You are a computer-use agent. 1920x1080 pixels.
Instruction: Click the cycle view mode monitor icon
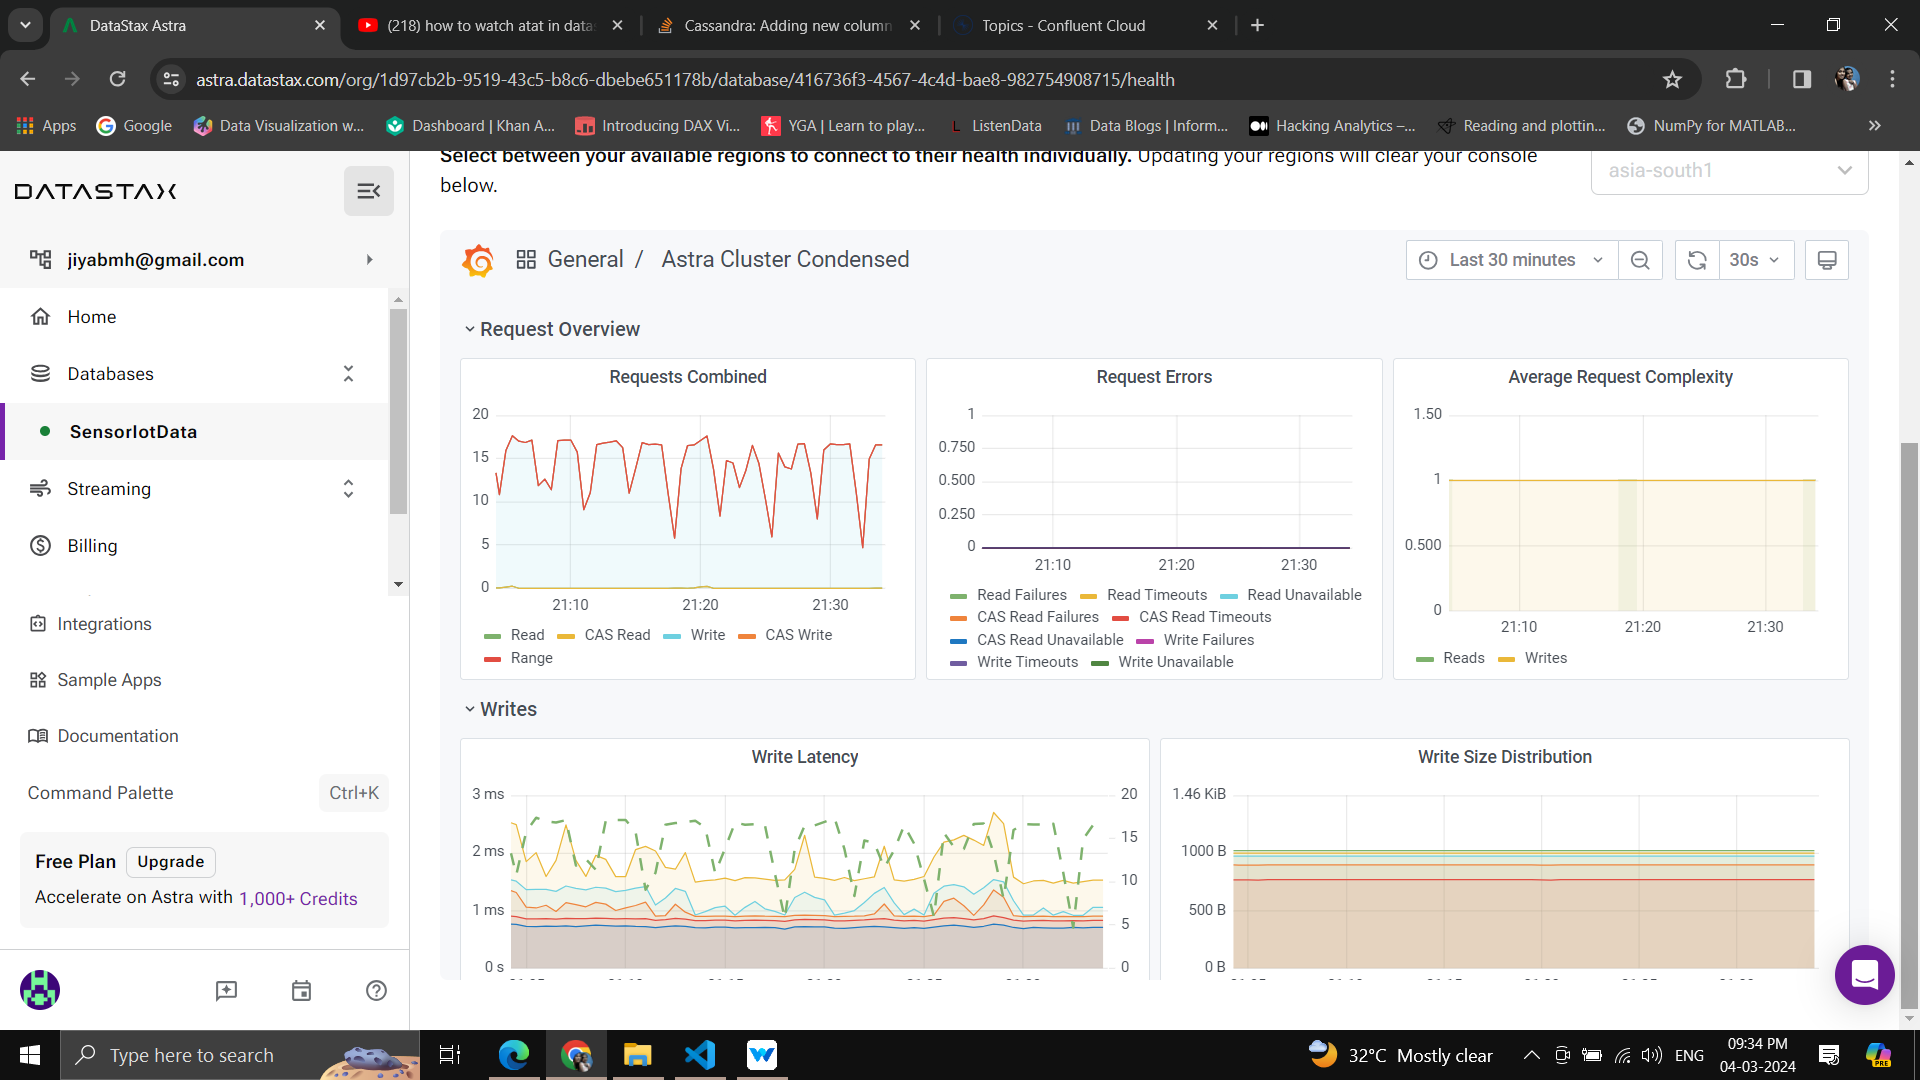1826,260
